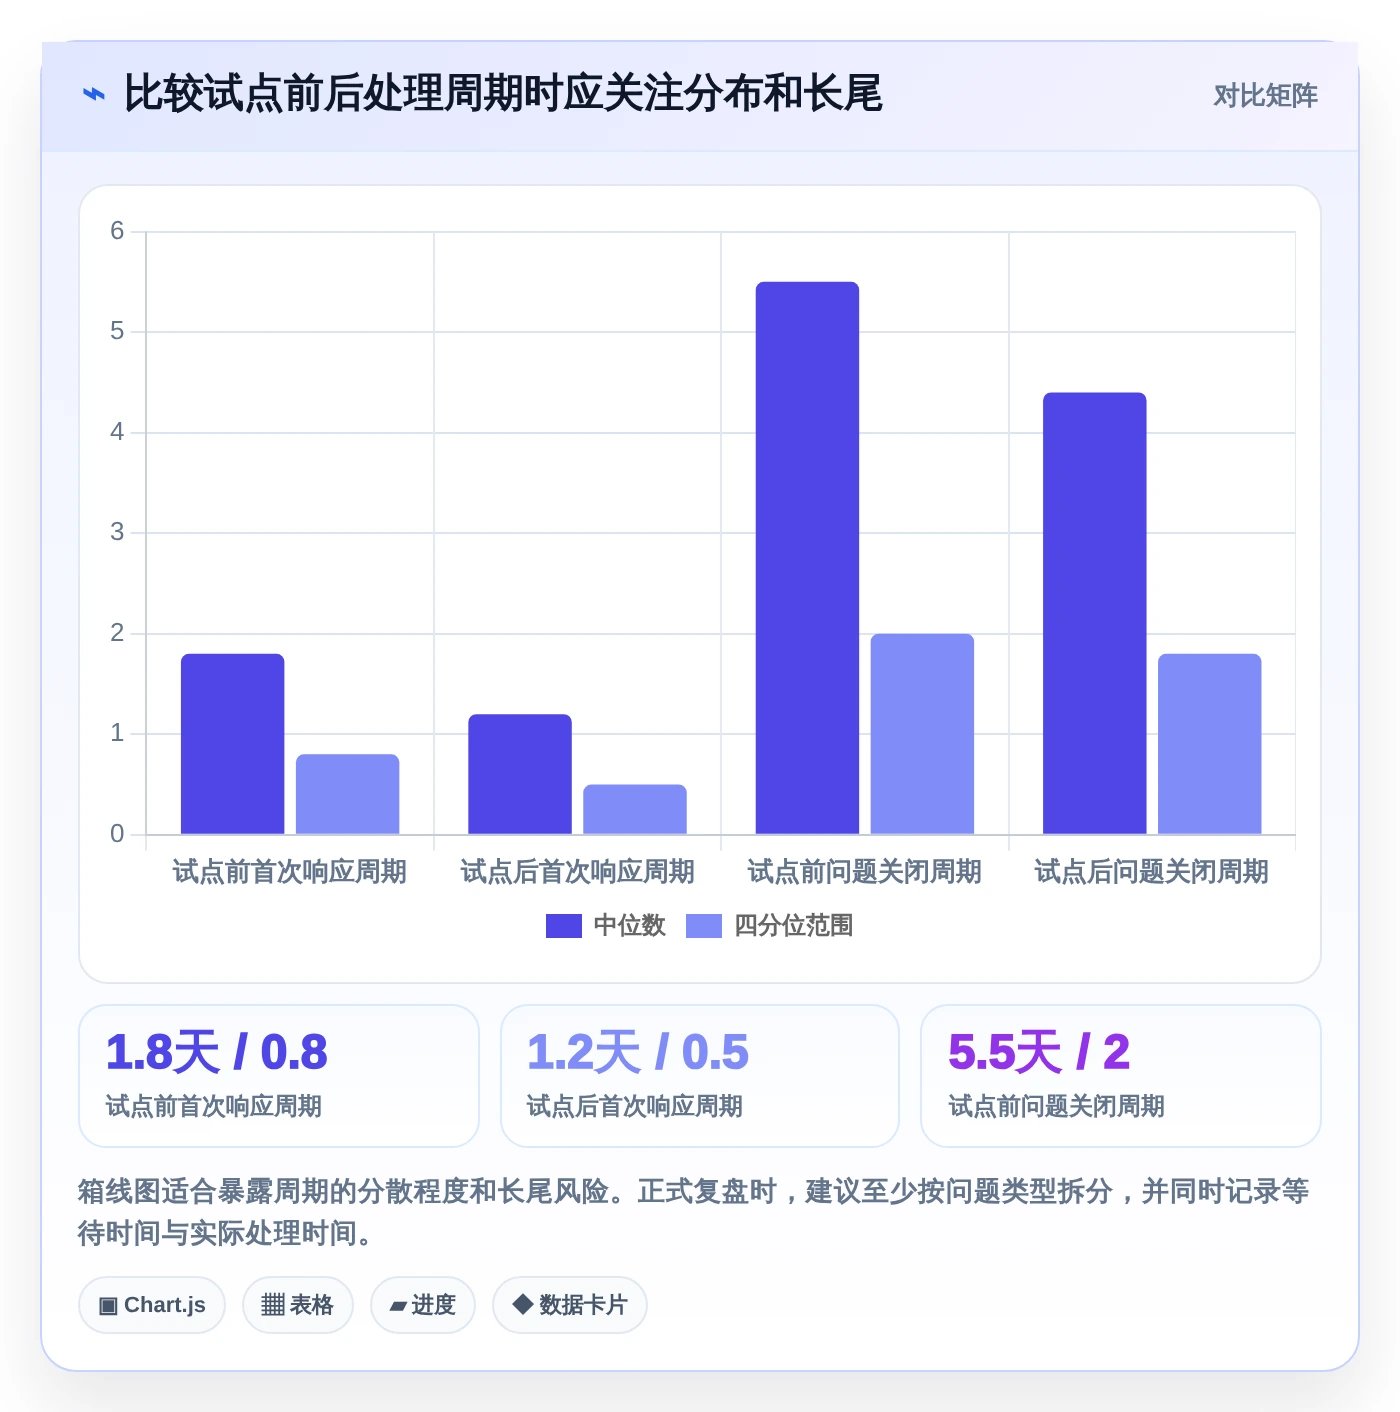The image size is (1400, 1412).
Task: Click the grid icon on 表格 chip
Action: coord(273,1305)
